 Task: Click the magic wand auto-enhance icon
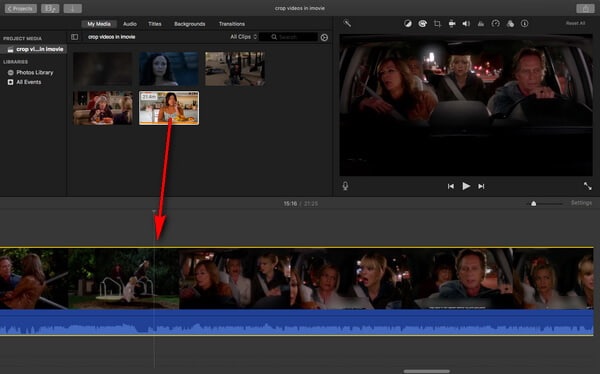[347, 24]
